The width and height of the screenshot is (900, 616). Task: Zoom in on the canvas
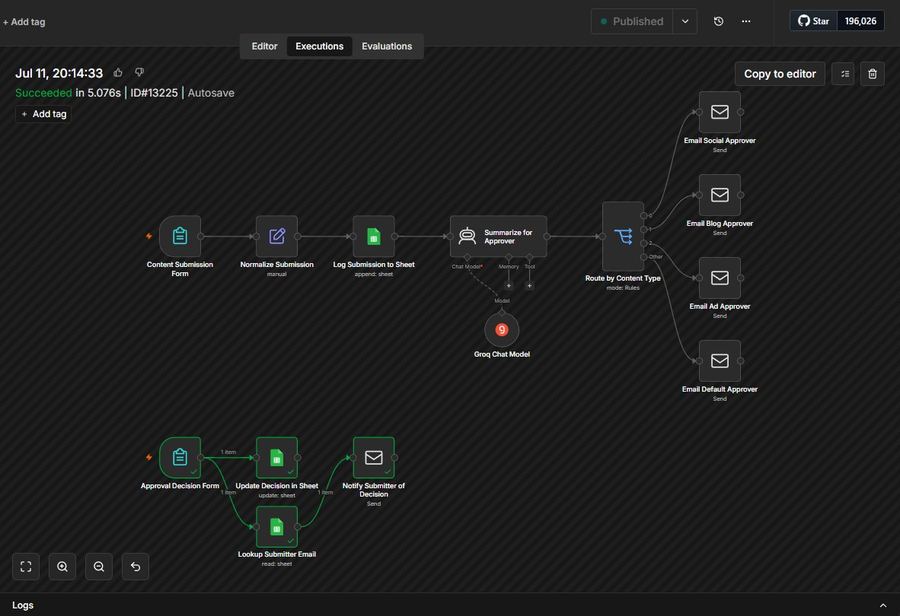tap(62, 567)
